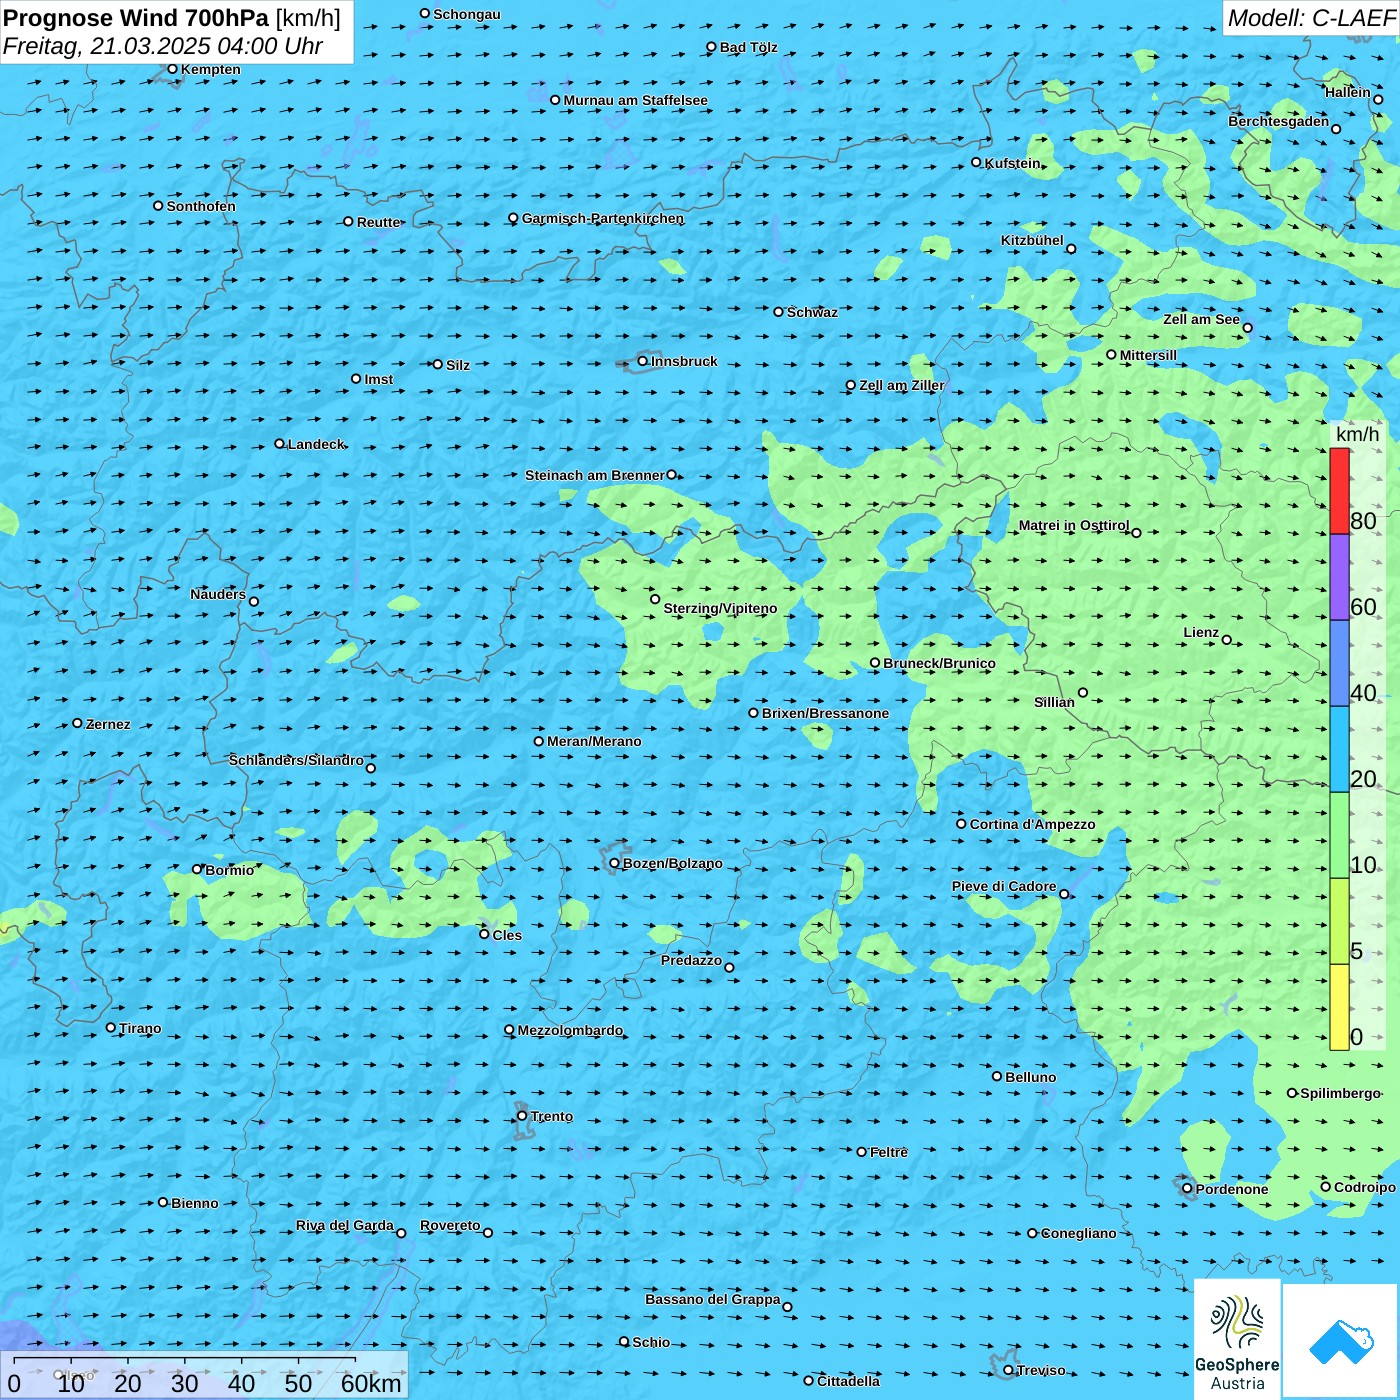Click the Hallein city label
Image resolution: width=1400 pixels, height=1400 pixels.
(1347, 92)
